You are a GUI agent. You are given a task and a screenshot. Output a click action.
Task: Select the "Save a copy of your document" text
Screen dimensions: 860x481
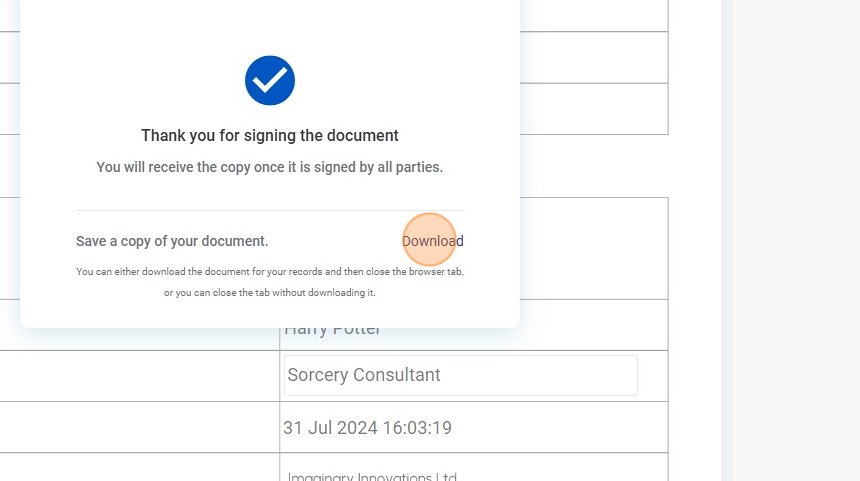click(x=172, y=241)
